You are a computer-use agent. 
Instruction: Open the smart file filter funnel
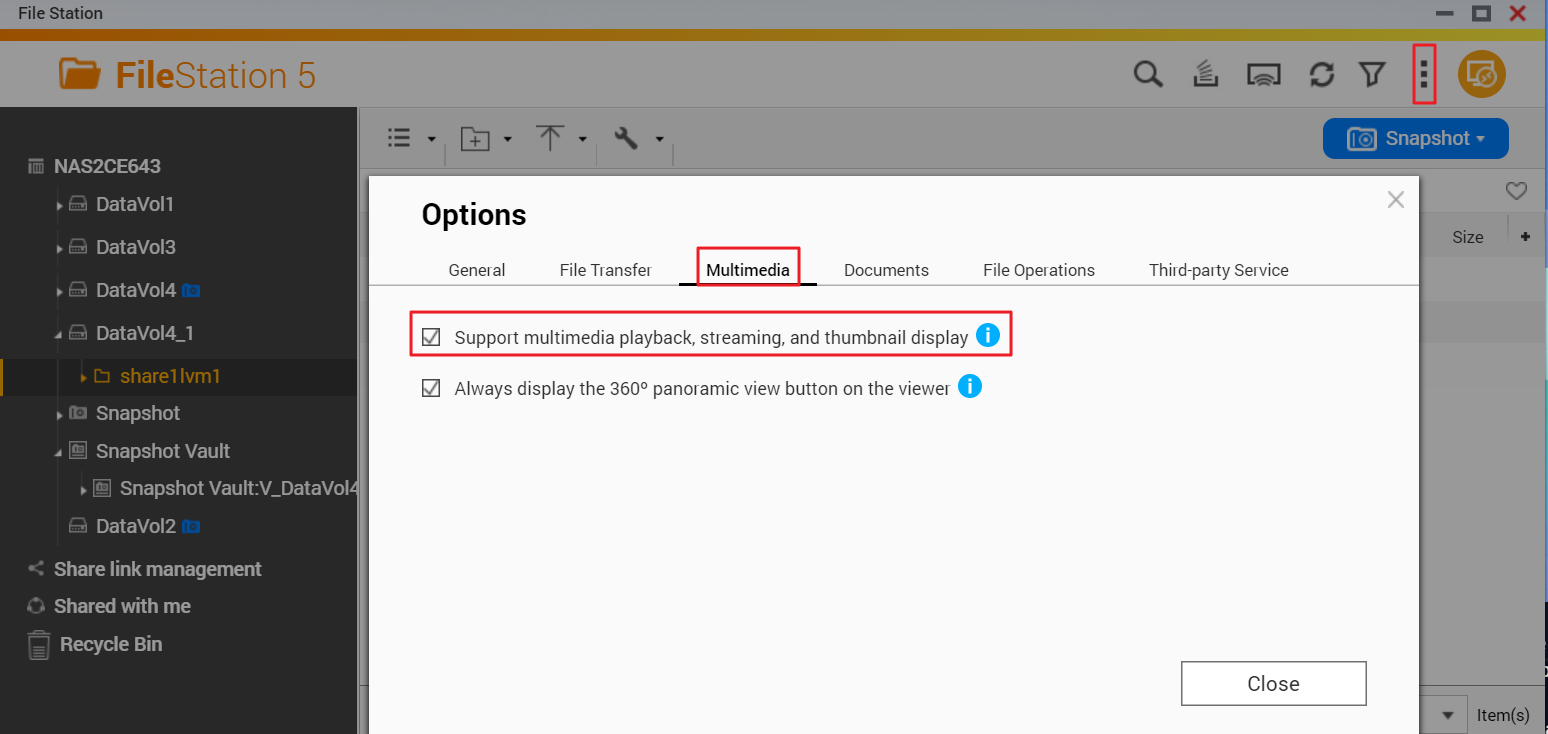1372,75
